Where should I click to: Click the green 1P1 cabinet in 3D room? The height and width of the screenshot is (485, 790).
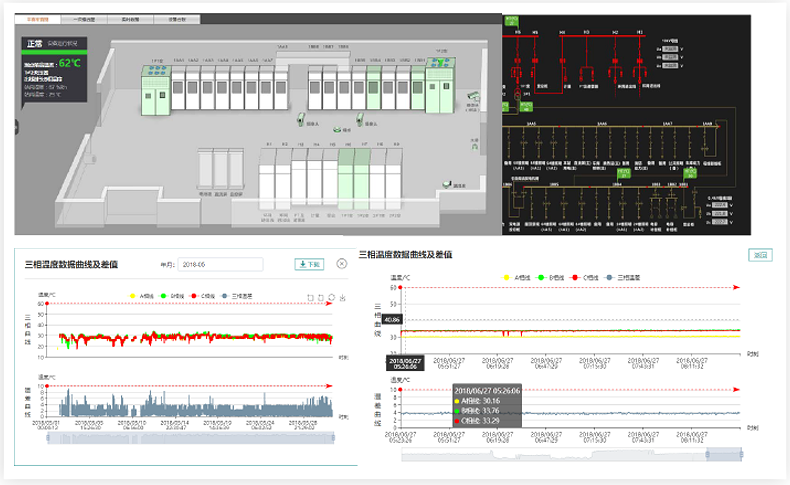tap(156, 91)
